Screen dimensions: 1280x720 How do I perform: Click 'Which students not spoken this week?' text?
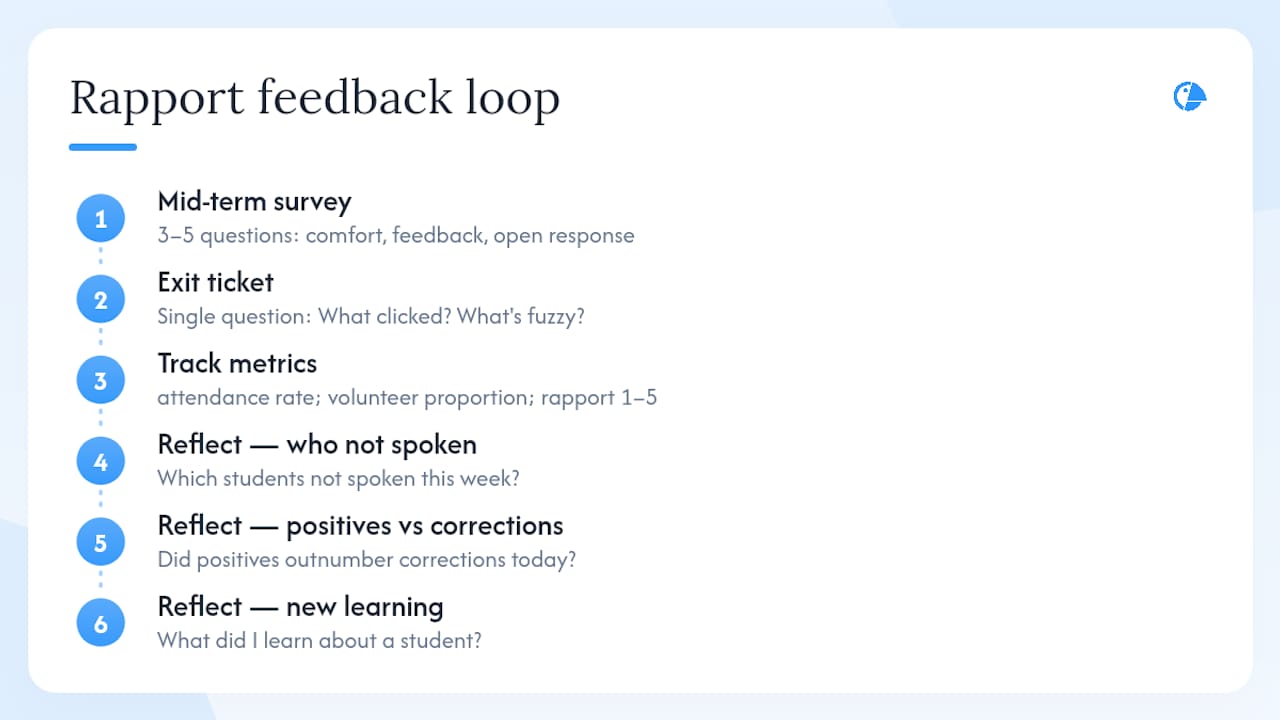[x=338, y=479]
